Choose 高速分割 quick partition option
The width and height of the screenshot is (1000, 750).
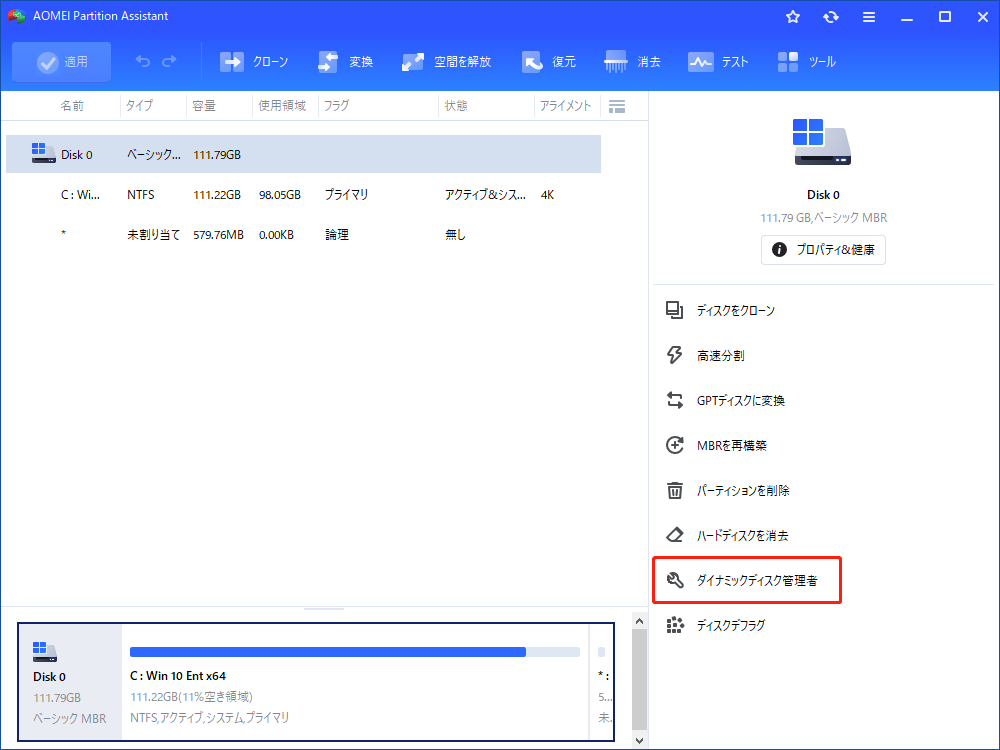(705, 355)
